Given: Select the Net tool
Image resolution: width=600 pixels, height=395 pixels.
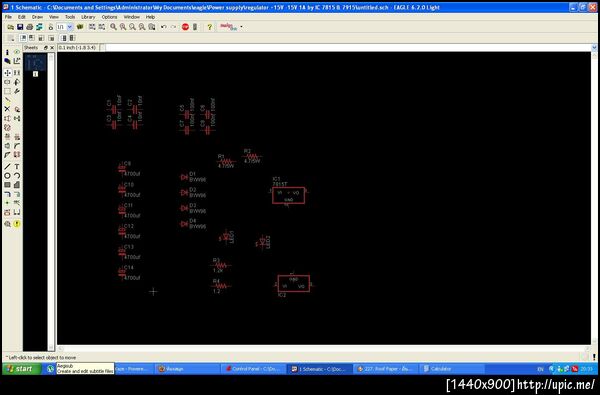Looking at the screenshot, I should [x=17, y=194].
